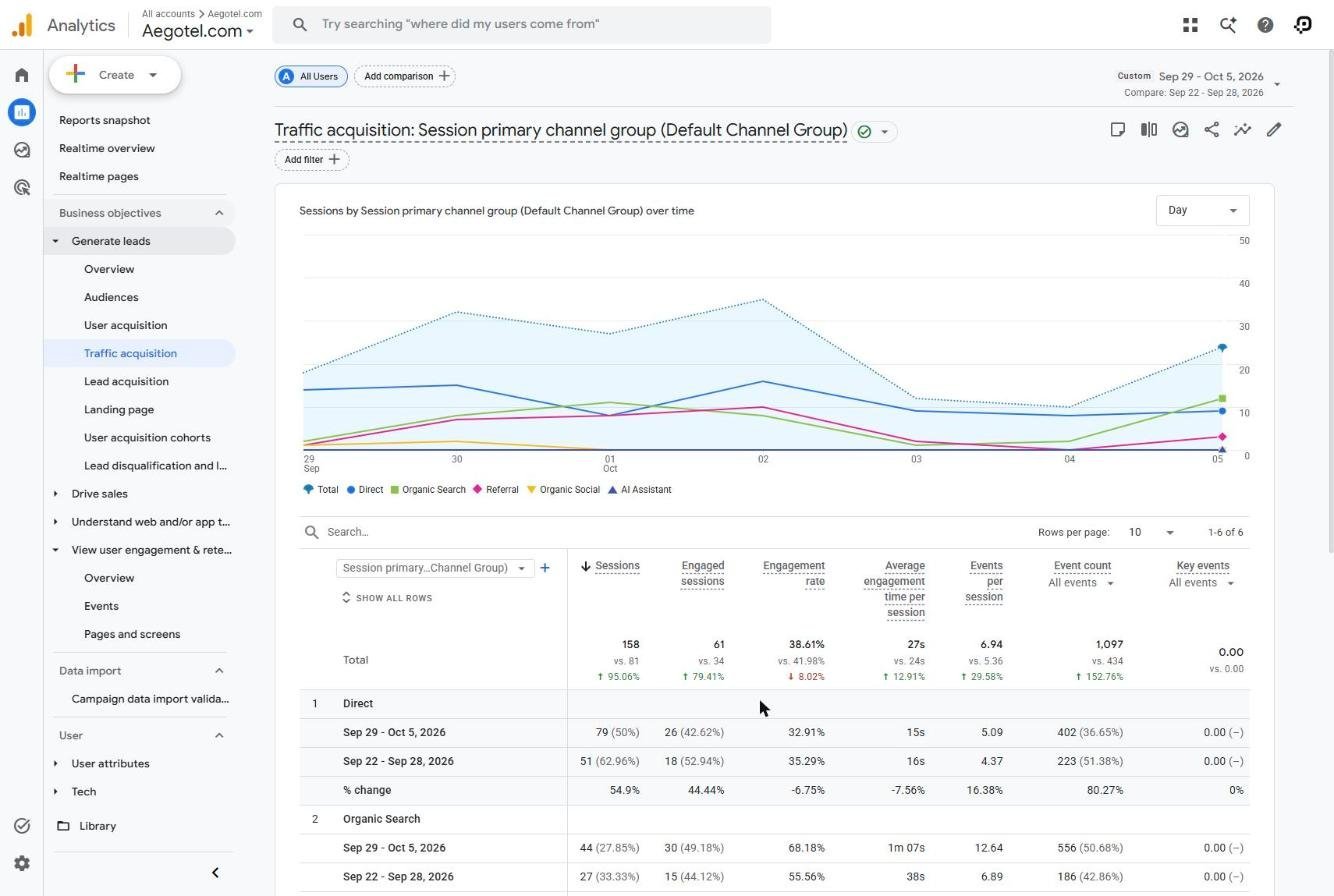1334x896 pixels.
Task: Toggle the Referral legend series
Action: coord(495,490)
